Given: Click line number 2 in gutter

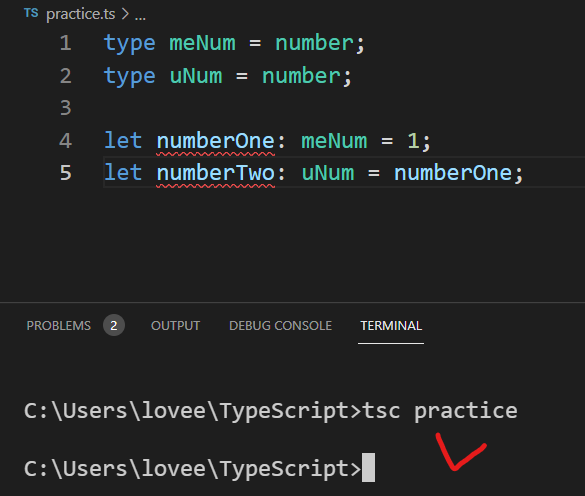Looking at the screenshot, I should 65,76.
